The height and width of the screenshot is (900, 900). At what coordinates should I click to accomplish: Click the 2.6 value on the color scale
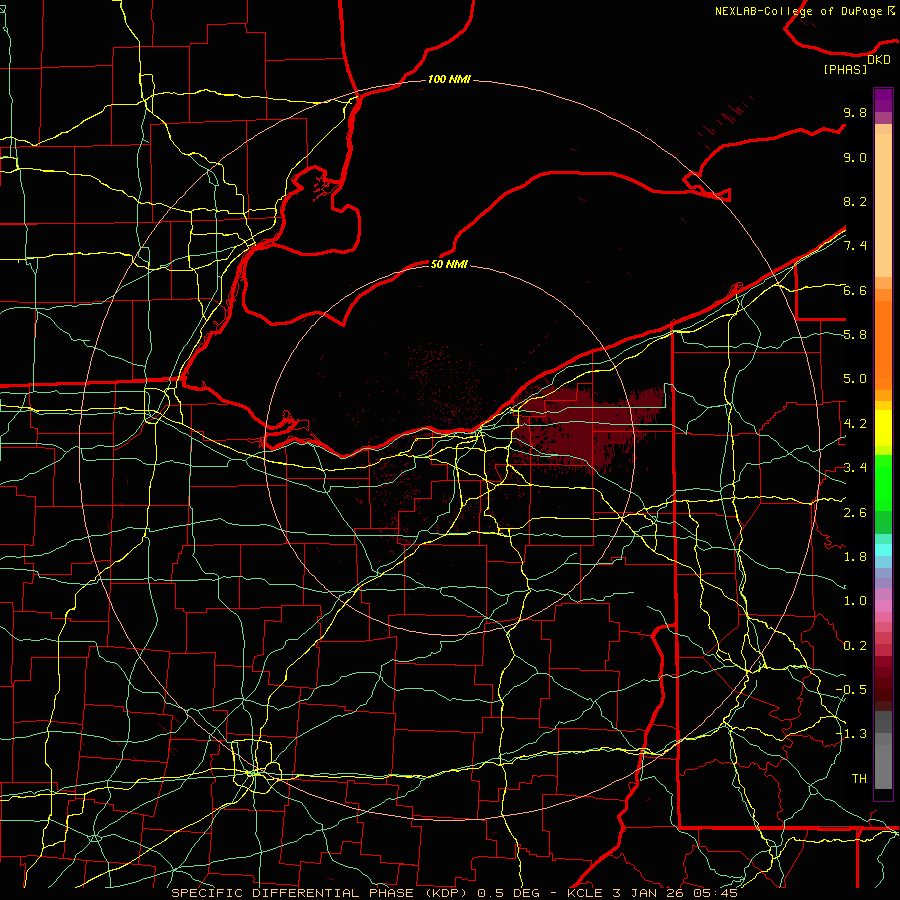point(855,513)
